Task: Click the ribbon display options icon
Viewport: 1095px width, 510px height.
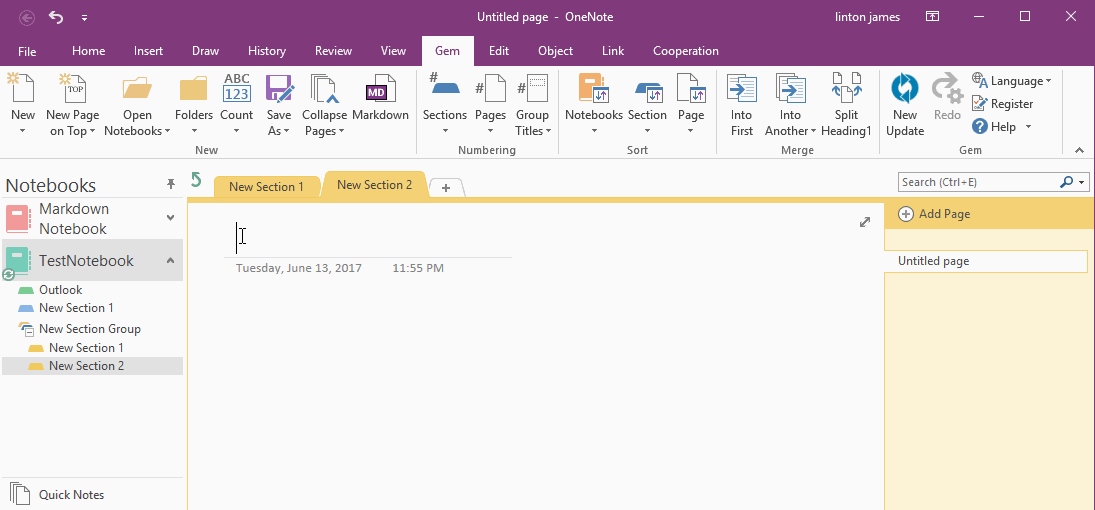Action: click(932, 17)
